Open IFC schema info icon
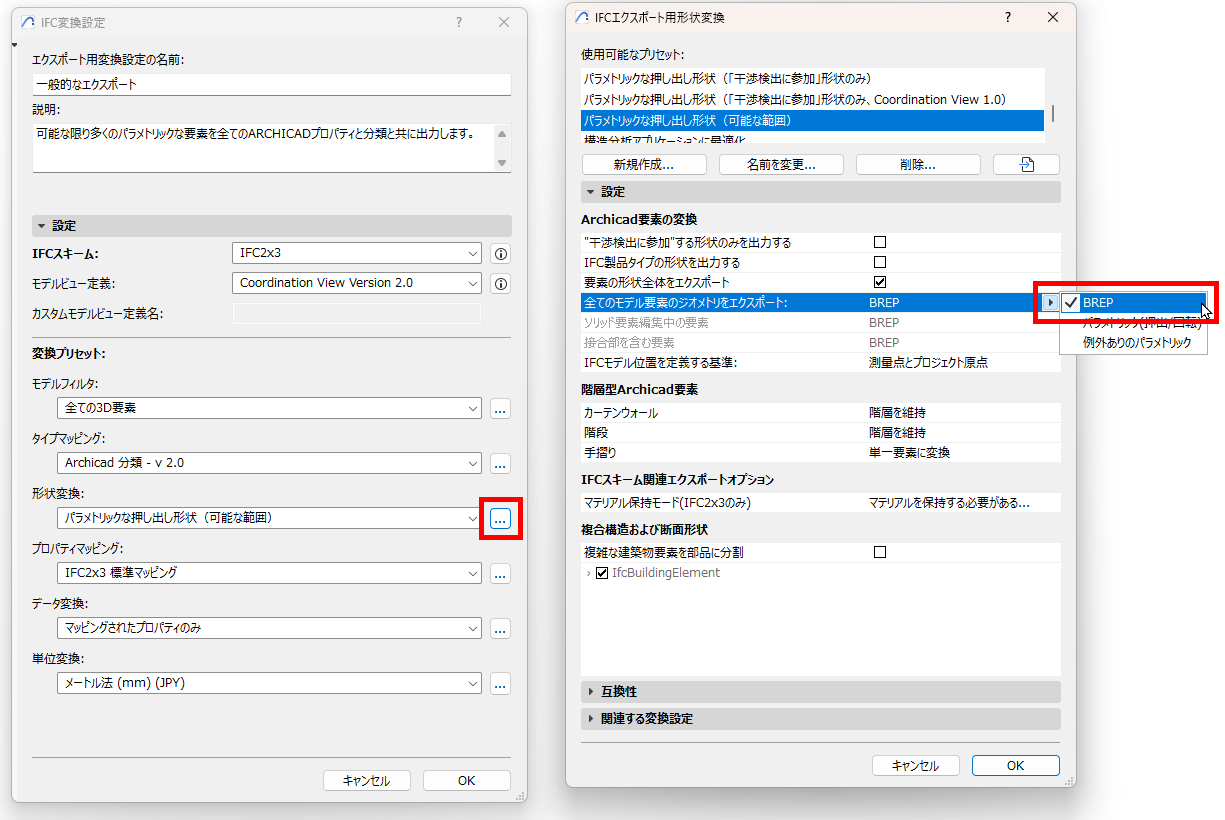Image resolution: width=1225 pixels, height=820 pixels. click(501, 254)
